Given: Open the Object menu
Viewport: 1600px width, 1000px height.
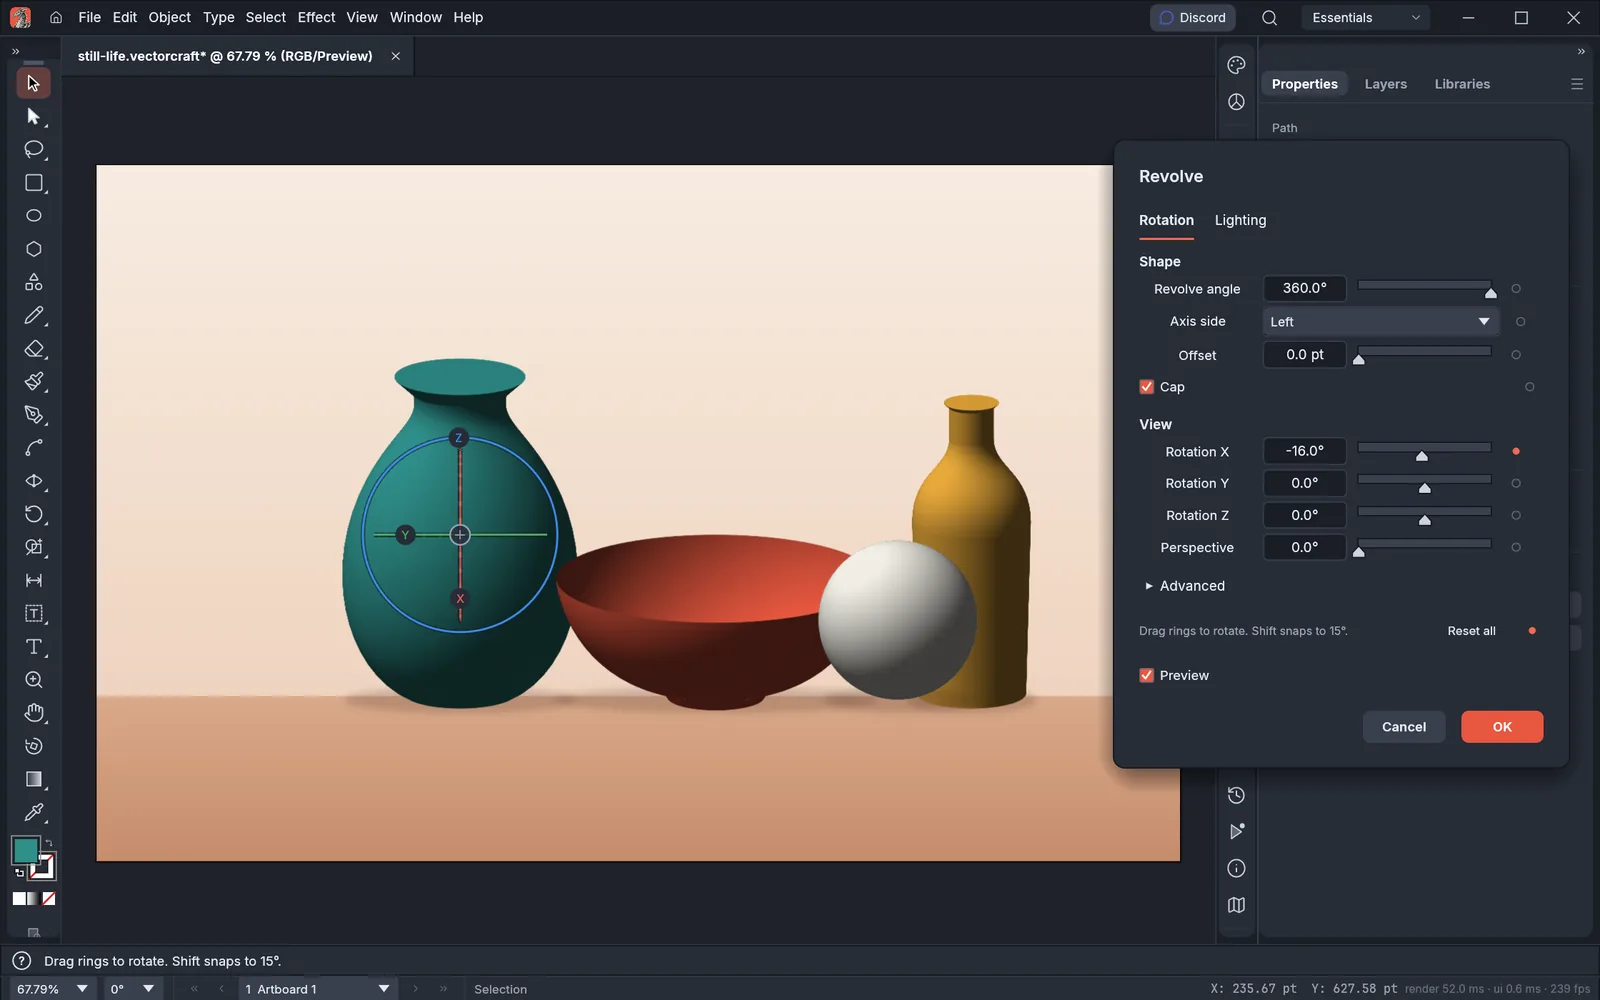Looking at the screenshot, I should [x=169, y=17].
